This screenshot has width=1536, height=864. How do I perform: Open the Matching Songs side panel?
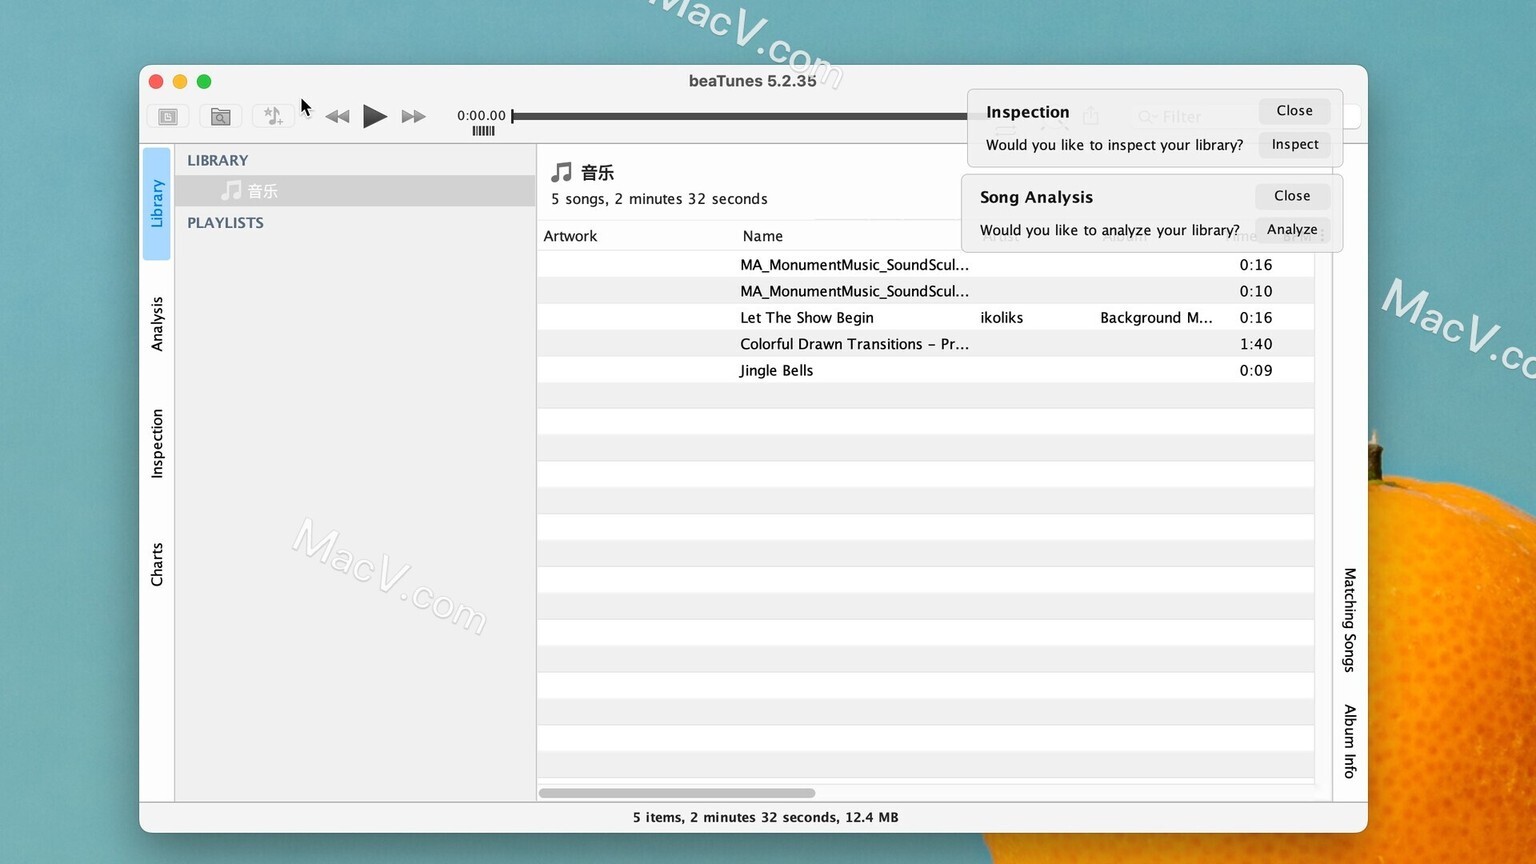click(x=1350, y=620)
